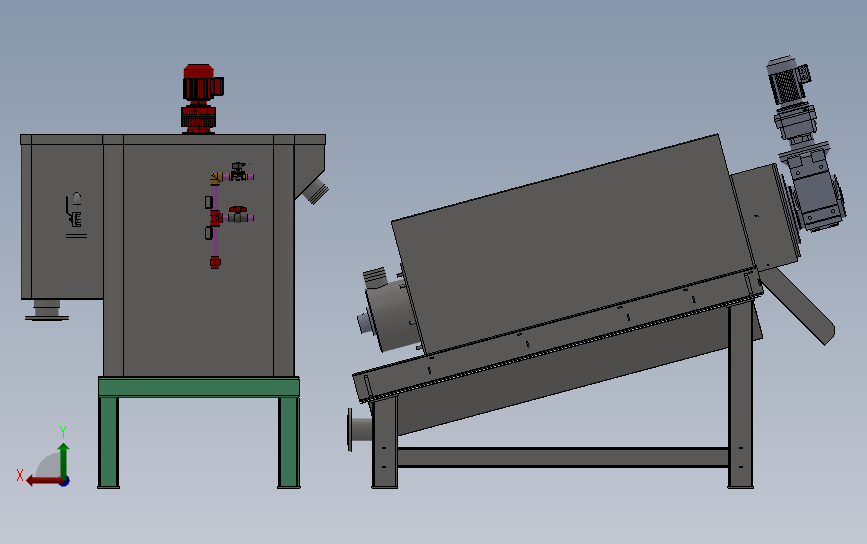Image resolution: width=867 pixels, height=544 pixels.
Task: Select the yellow elbow fitting on piping
Action: 216,178
